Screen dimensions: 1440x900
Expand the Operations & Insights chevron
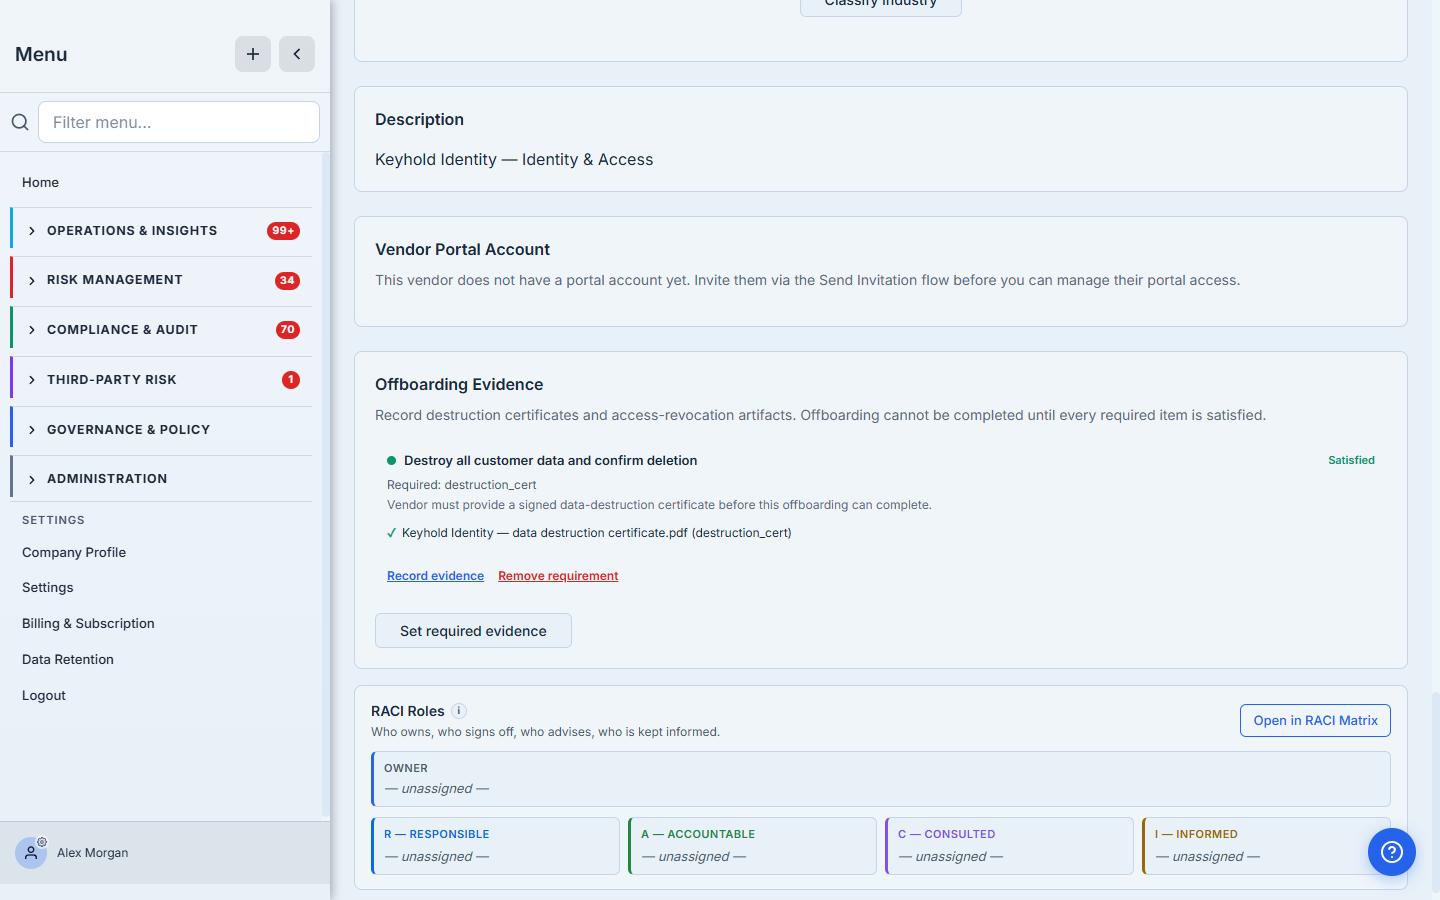click(32, 231)
